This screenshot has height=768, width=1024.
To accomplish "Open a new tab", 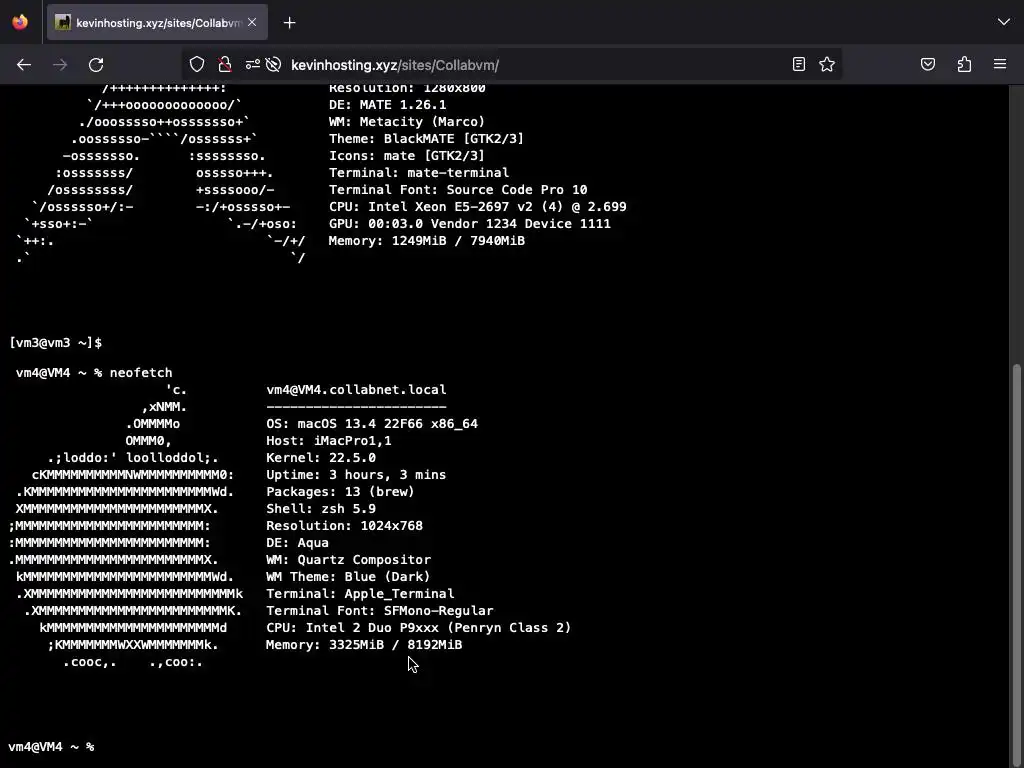I will (x=289, y=23).
